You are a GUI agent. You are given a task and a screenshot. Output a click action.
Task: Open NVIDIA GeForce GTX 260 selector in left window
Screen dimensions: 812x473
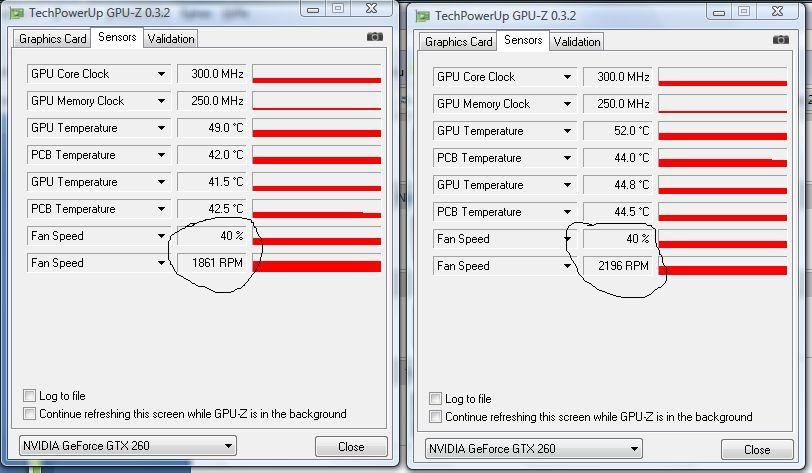[127, 446]
